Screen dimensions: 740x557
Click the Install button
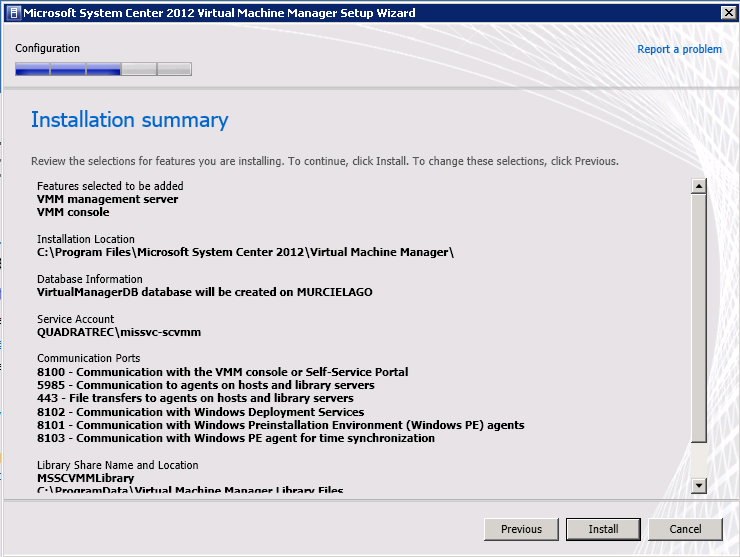pyautogui.click(x=603, y=529)
